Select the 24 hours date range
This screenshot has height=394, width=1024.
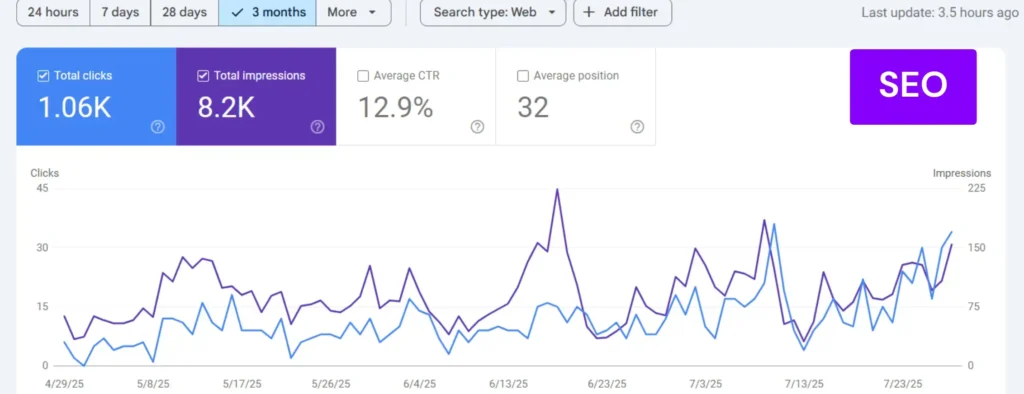point(53,12)
